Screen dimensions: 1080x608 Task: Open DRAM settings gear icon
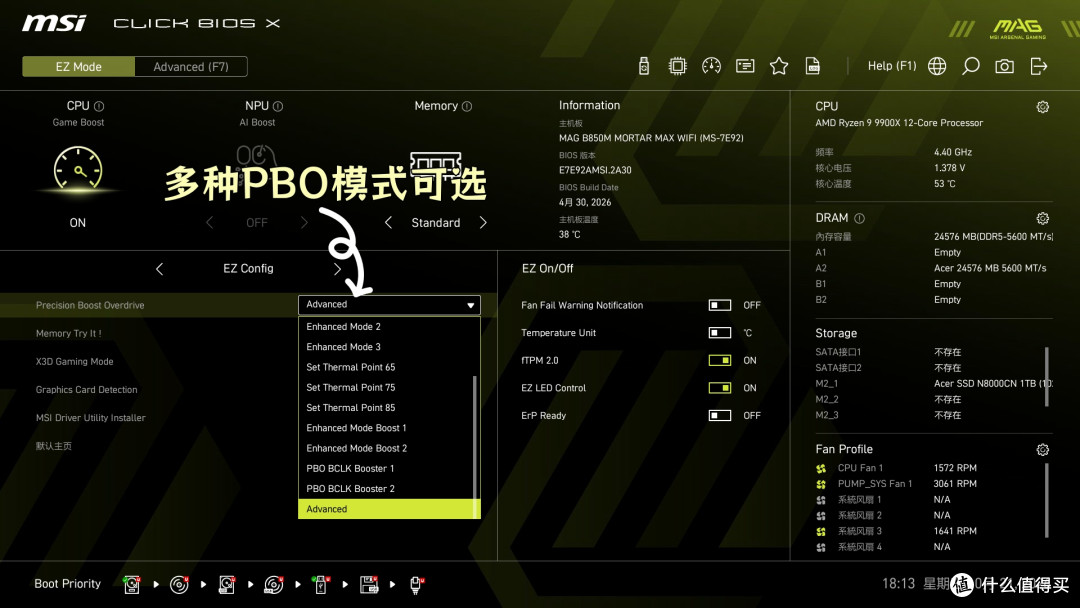pyautogui.click(x=1043, y=218)
